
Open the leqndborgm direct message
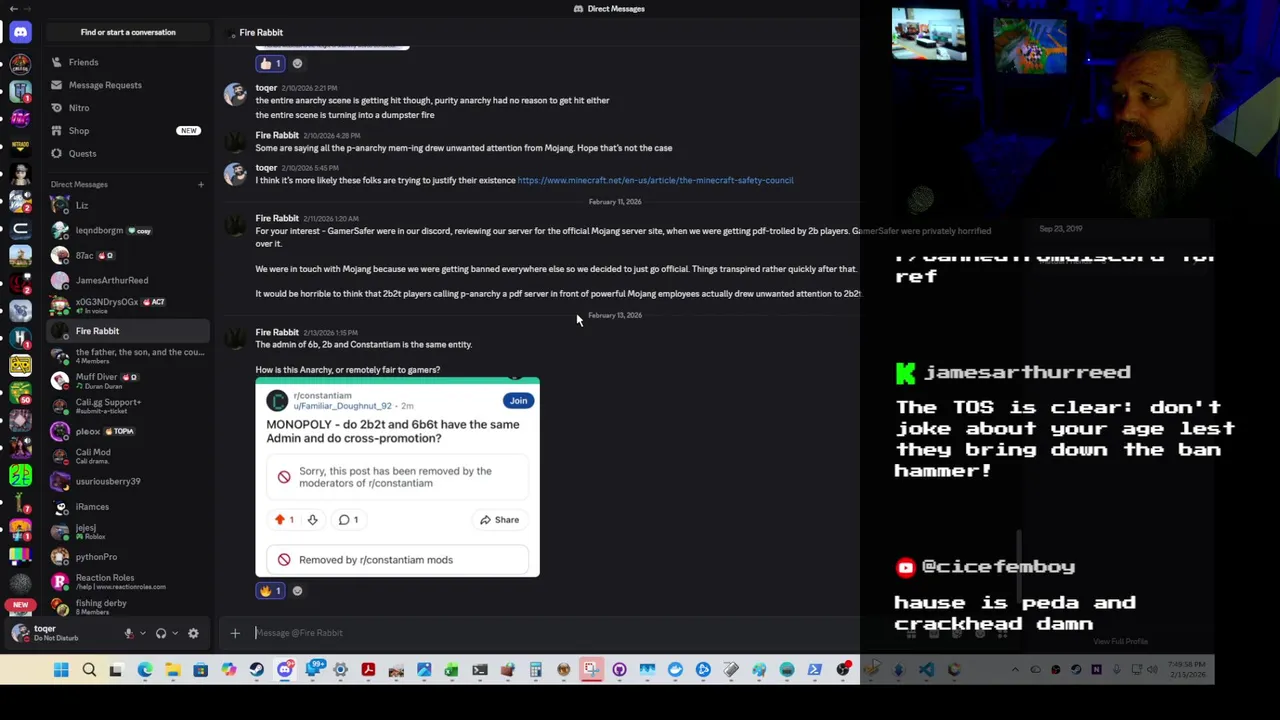128,230
